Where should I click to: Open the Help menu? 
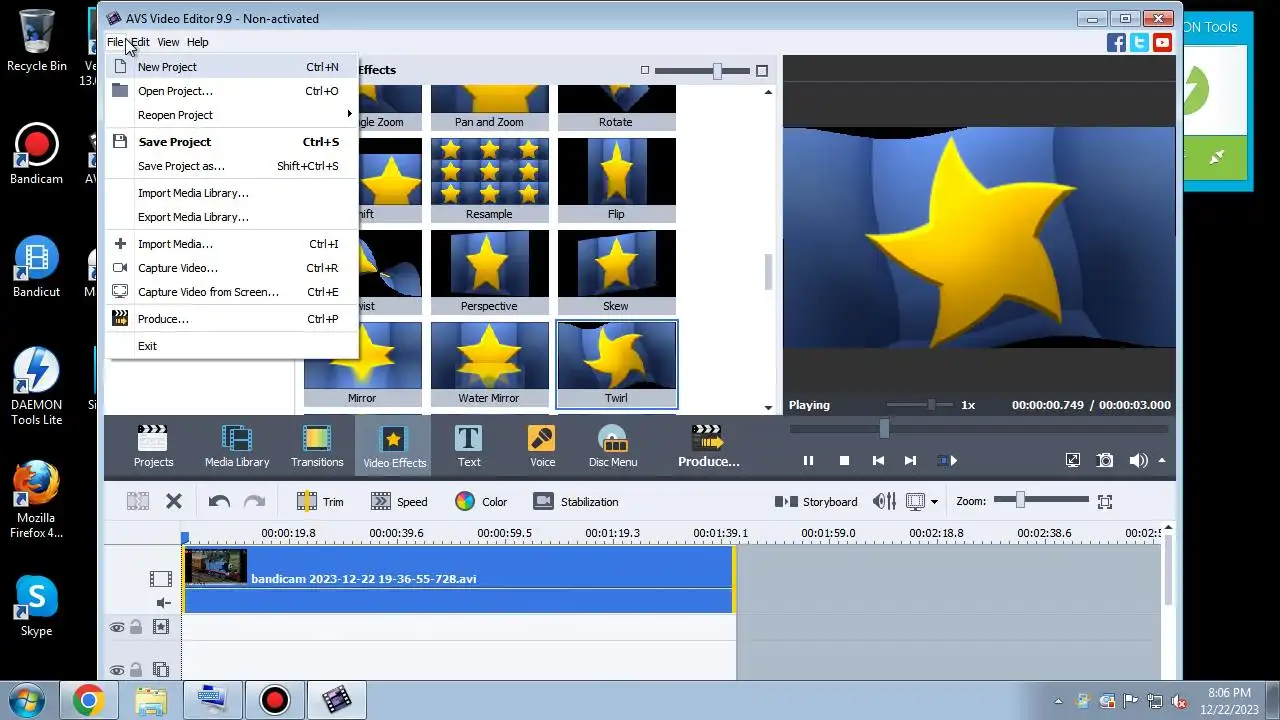click(x=197, y=42)
